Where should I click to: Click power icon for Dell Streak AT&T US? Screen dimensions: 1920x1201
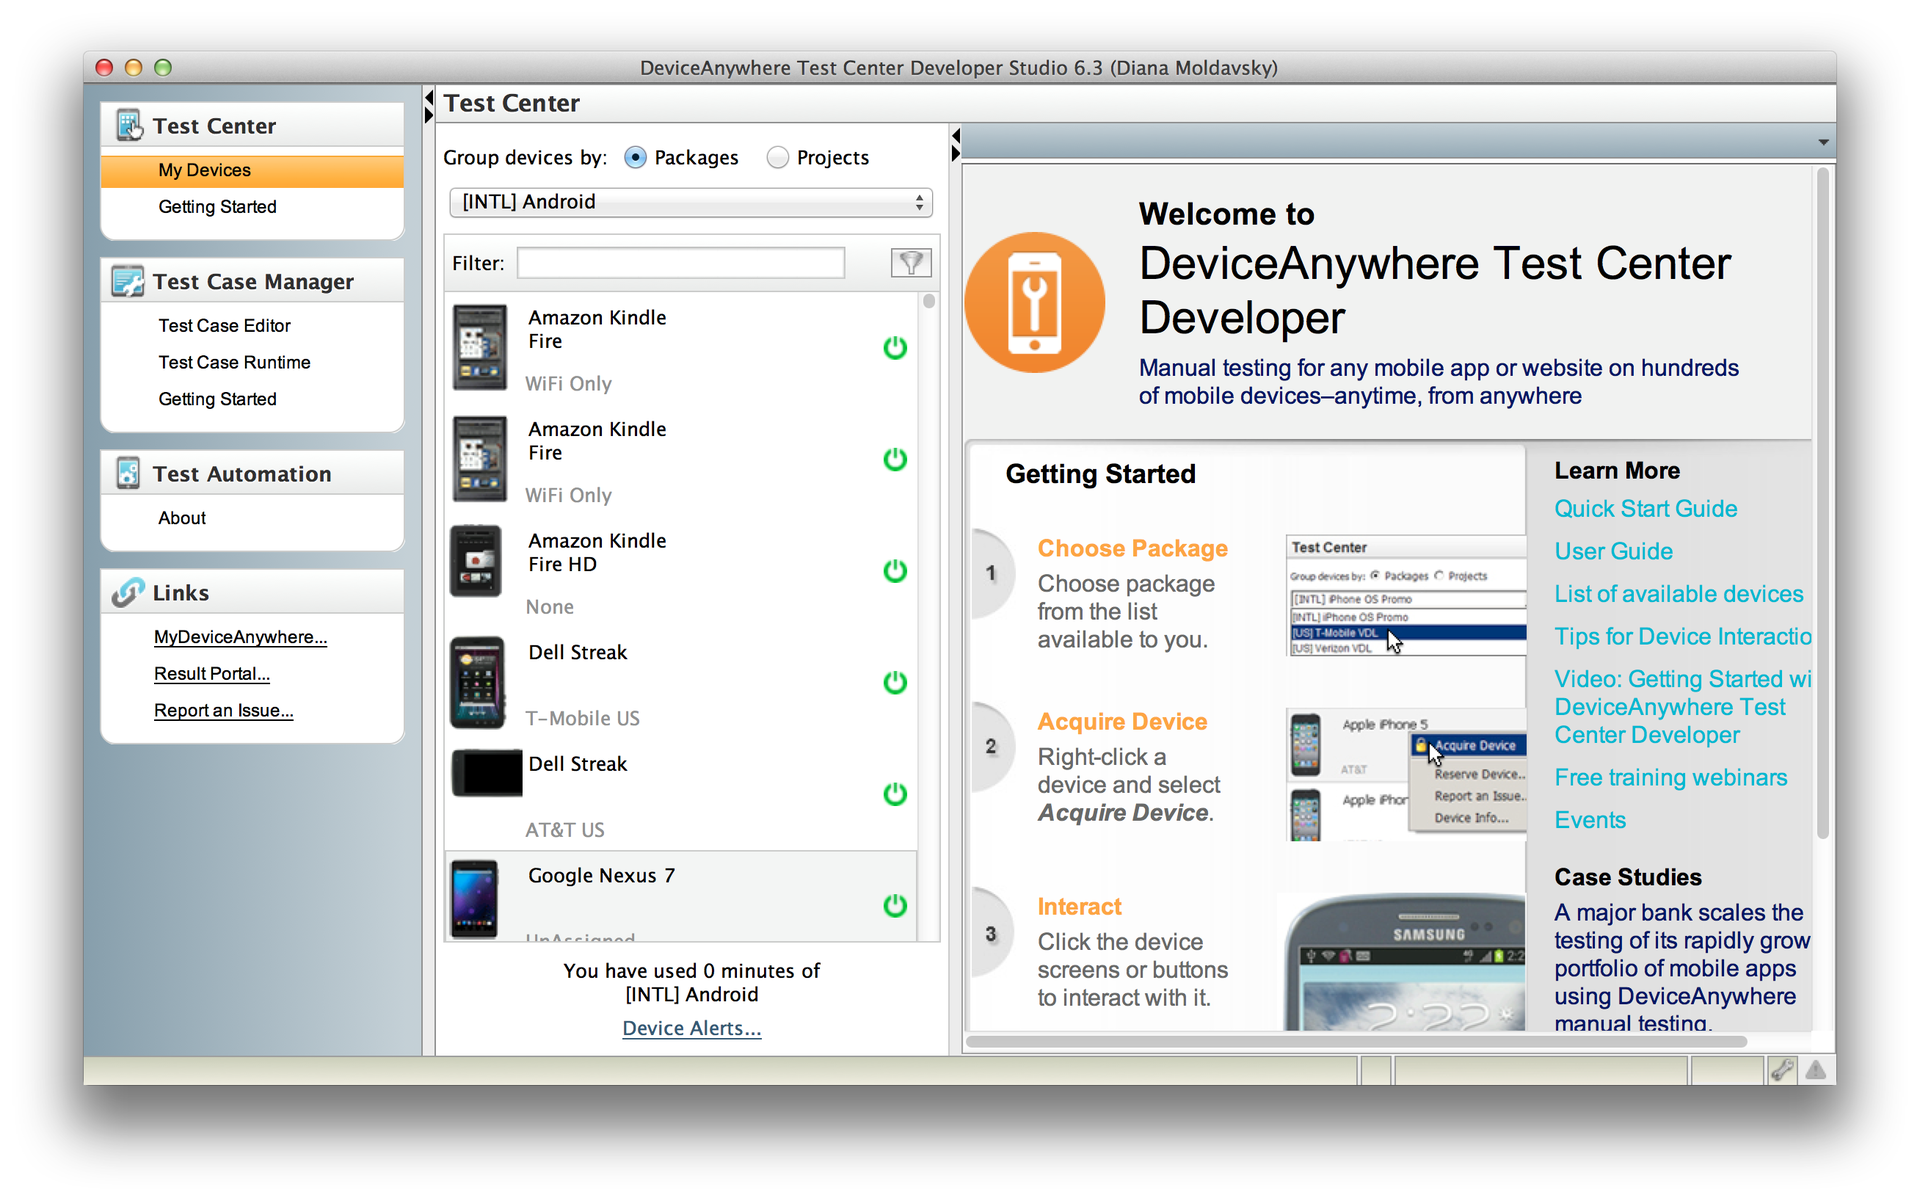click(895, 794)
